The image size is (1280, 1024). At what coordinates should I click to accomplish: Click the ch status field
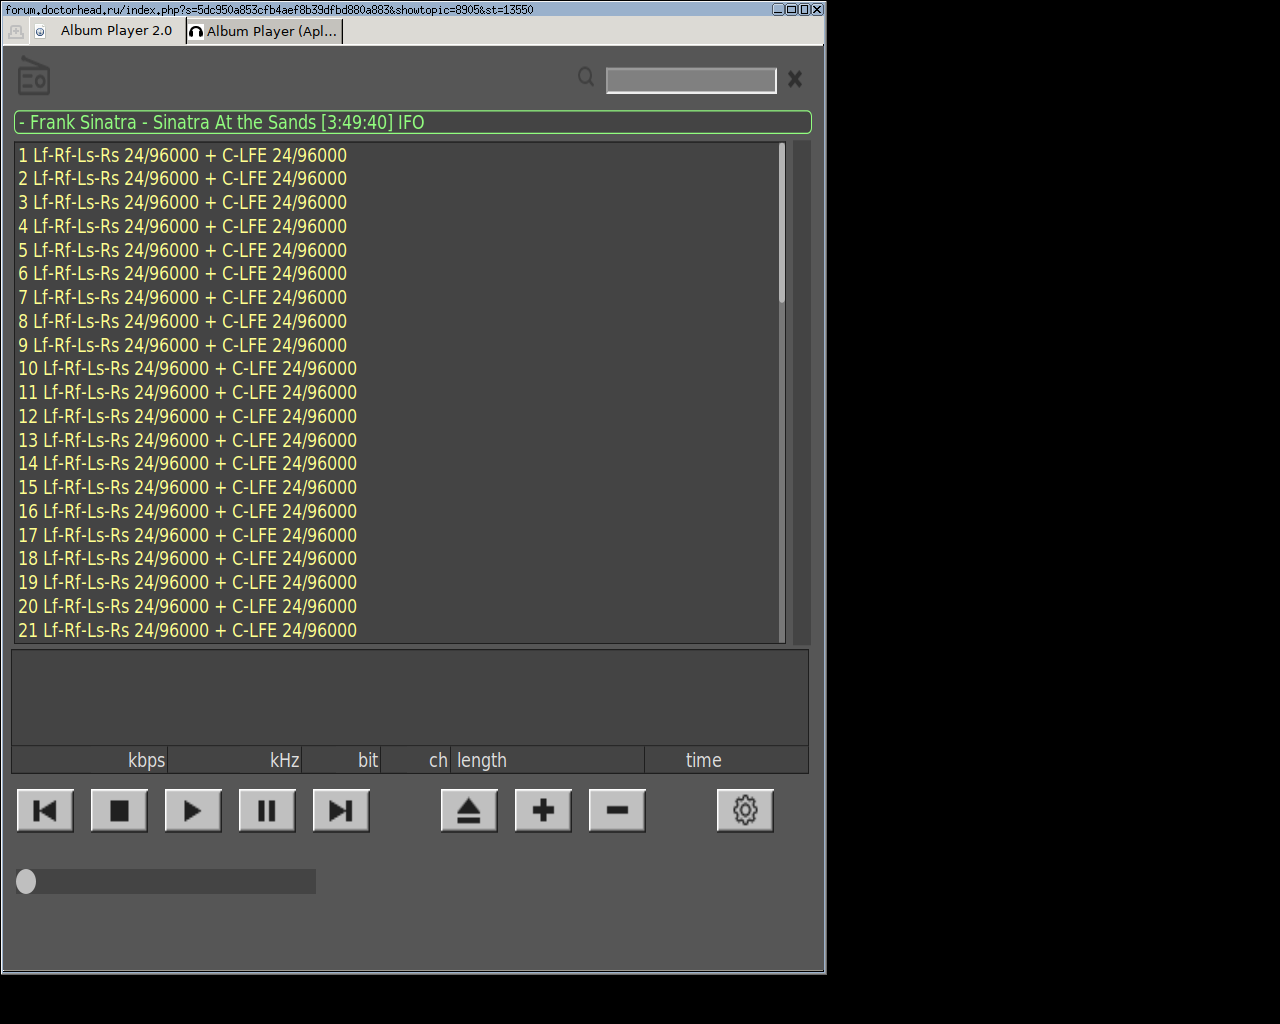(416, 760)
